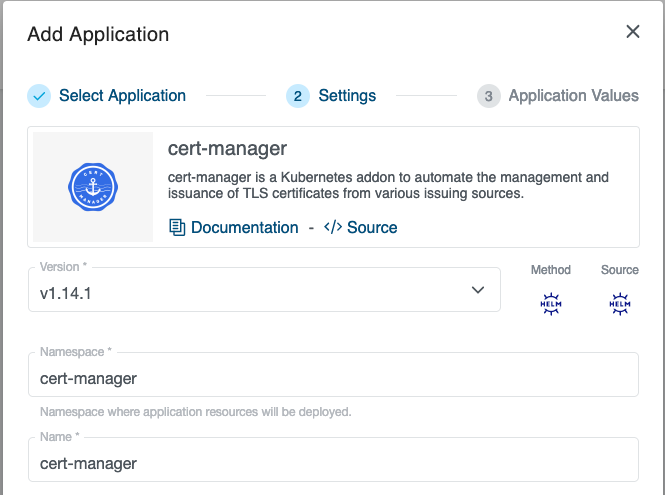This screenshot has width=665, height=495.
Task: Click the step 3 number badge
Action: coord(488,96)
